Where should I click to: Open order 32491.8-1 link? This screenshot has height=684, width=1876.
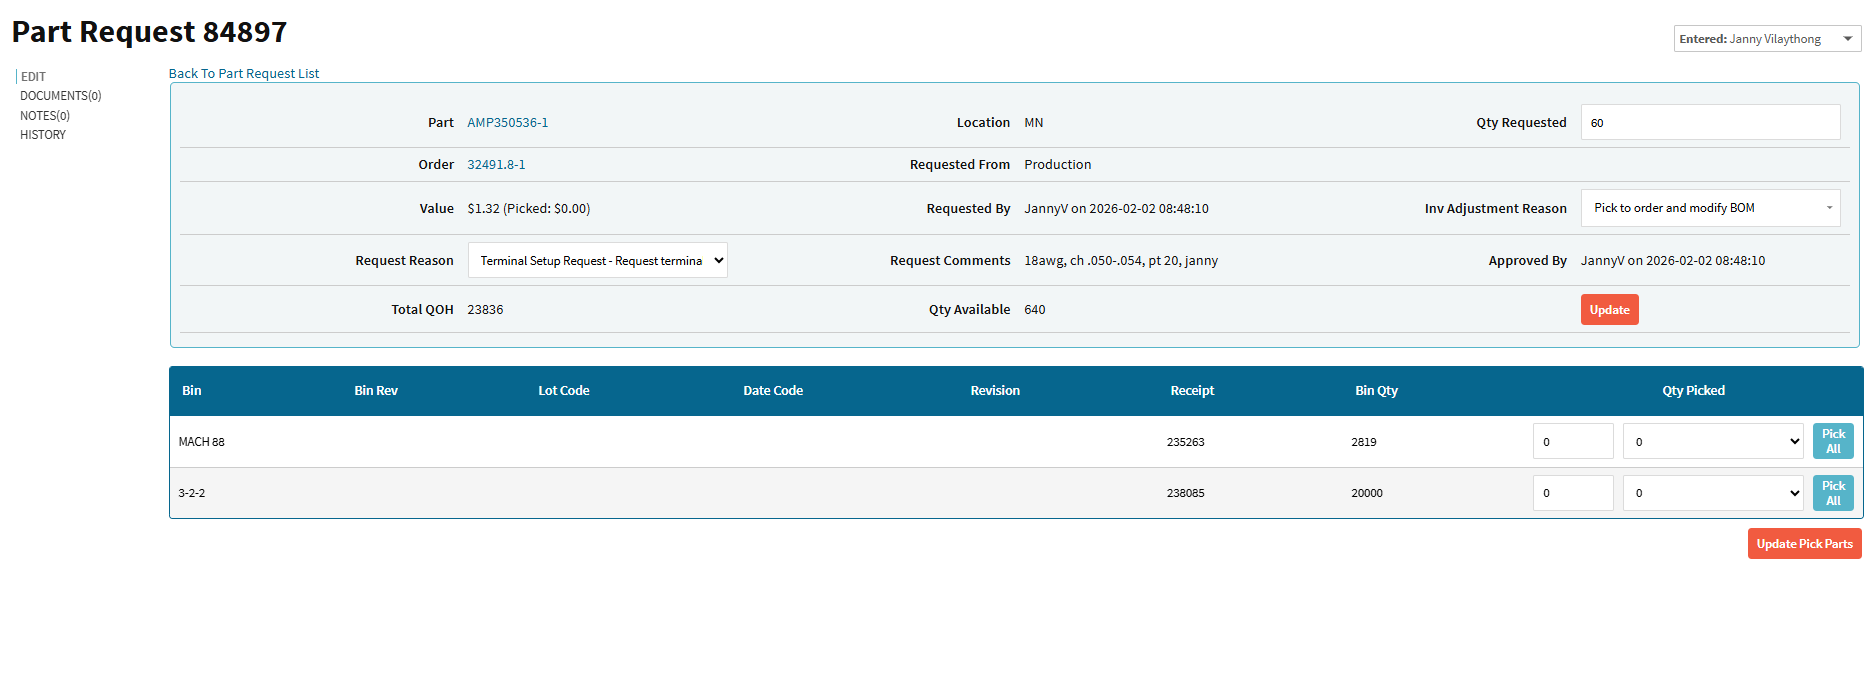496,165
